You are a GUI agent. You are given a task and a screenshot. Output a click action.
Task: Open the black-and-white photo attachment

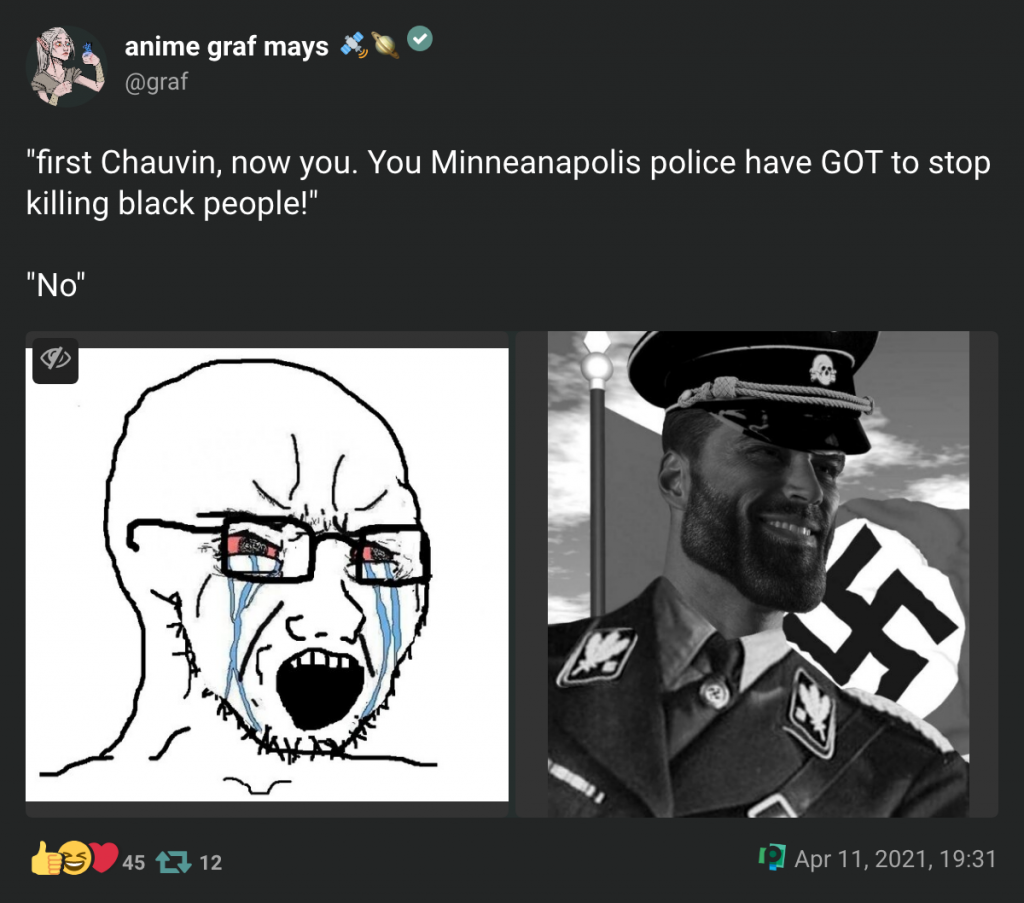[x=757, y=574]
